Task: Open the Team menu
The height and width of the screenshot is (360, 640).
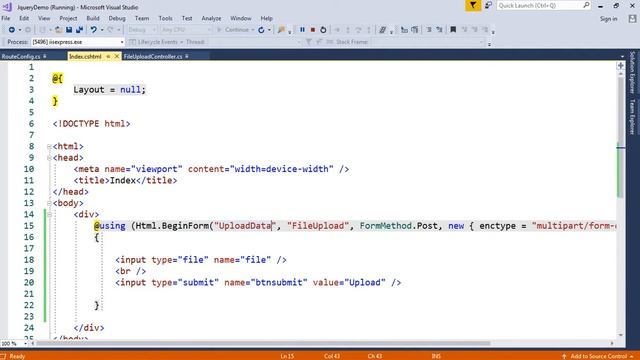Action: pyautogui.click(x=142, y=18)
